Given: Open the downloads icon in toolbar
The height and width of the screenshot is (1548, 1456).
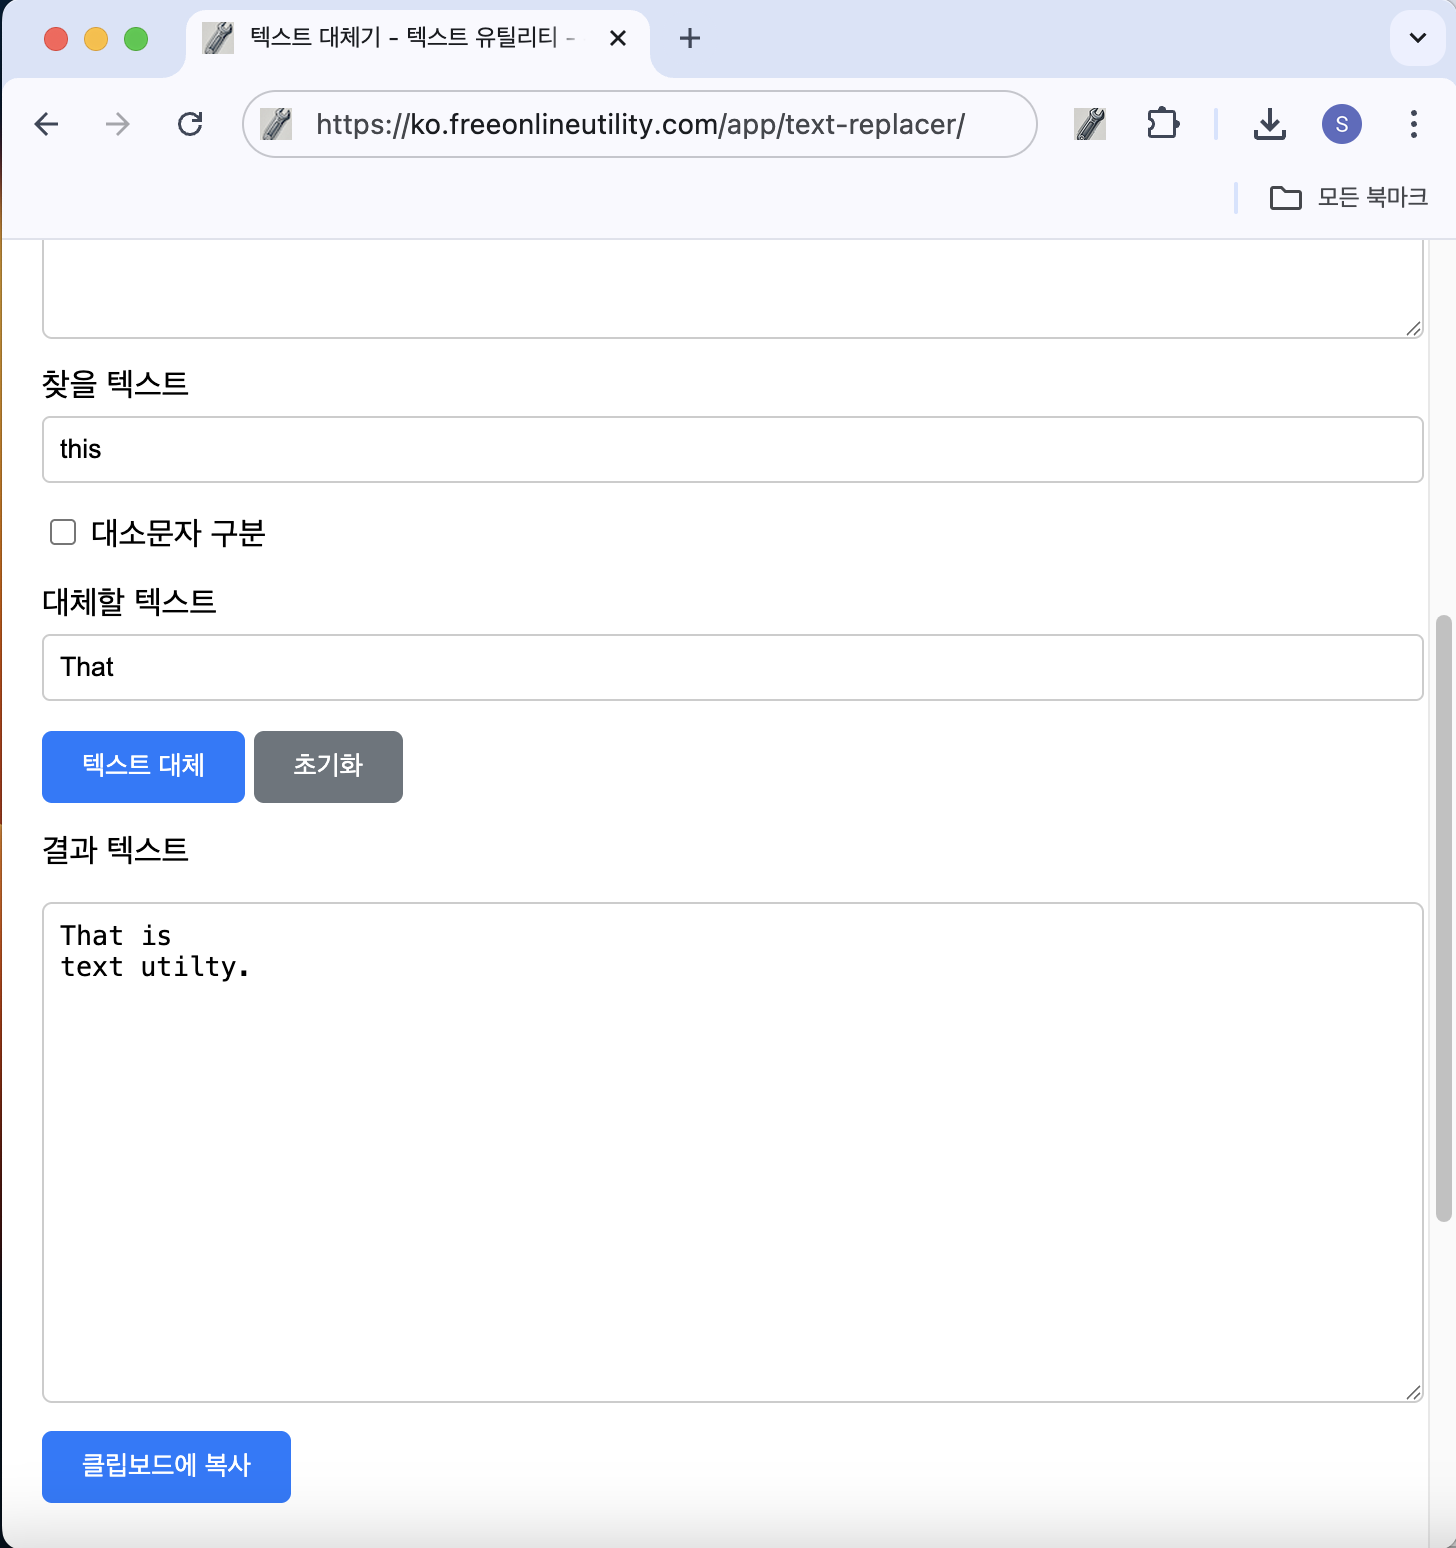Looking at the screenshot, I should pyautogui.click(x=1269, y=124).
